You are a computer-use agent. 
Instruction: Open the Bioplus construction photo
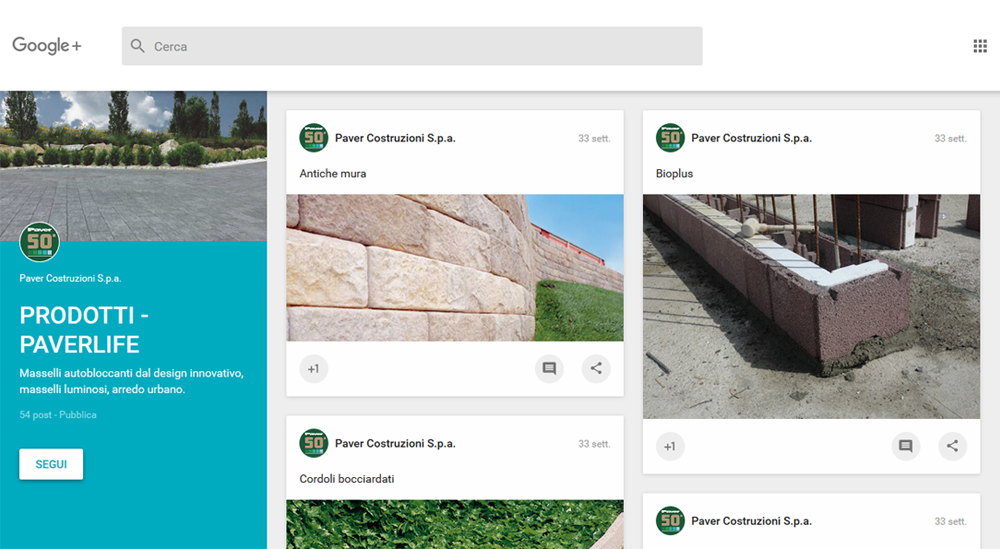(811, 307)
